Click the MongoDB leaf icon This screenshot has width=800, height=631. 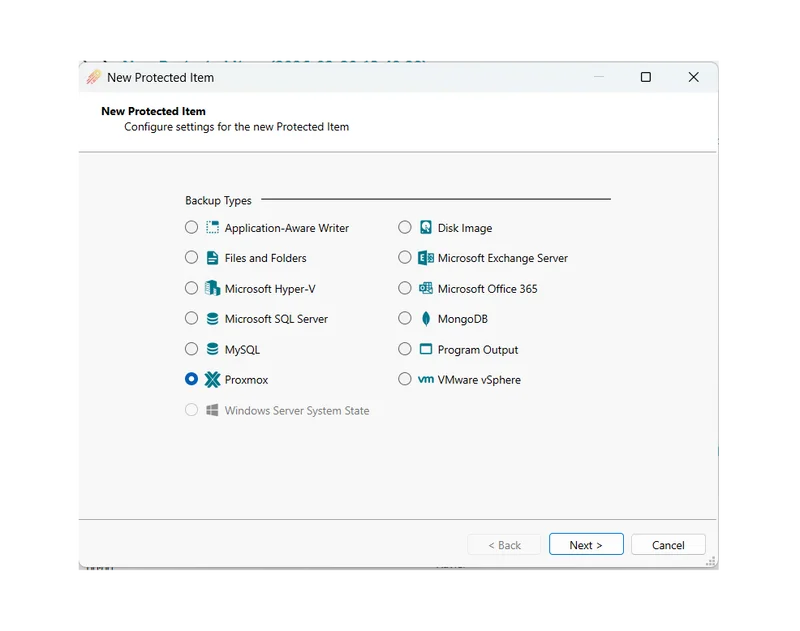pos(425,319)
